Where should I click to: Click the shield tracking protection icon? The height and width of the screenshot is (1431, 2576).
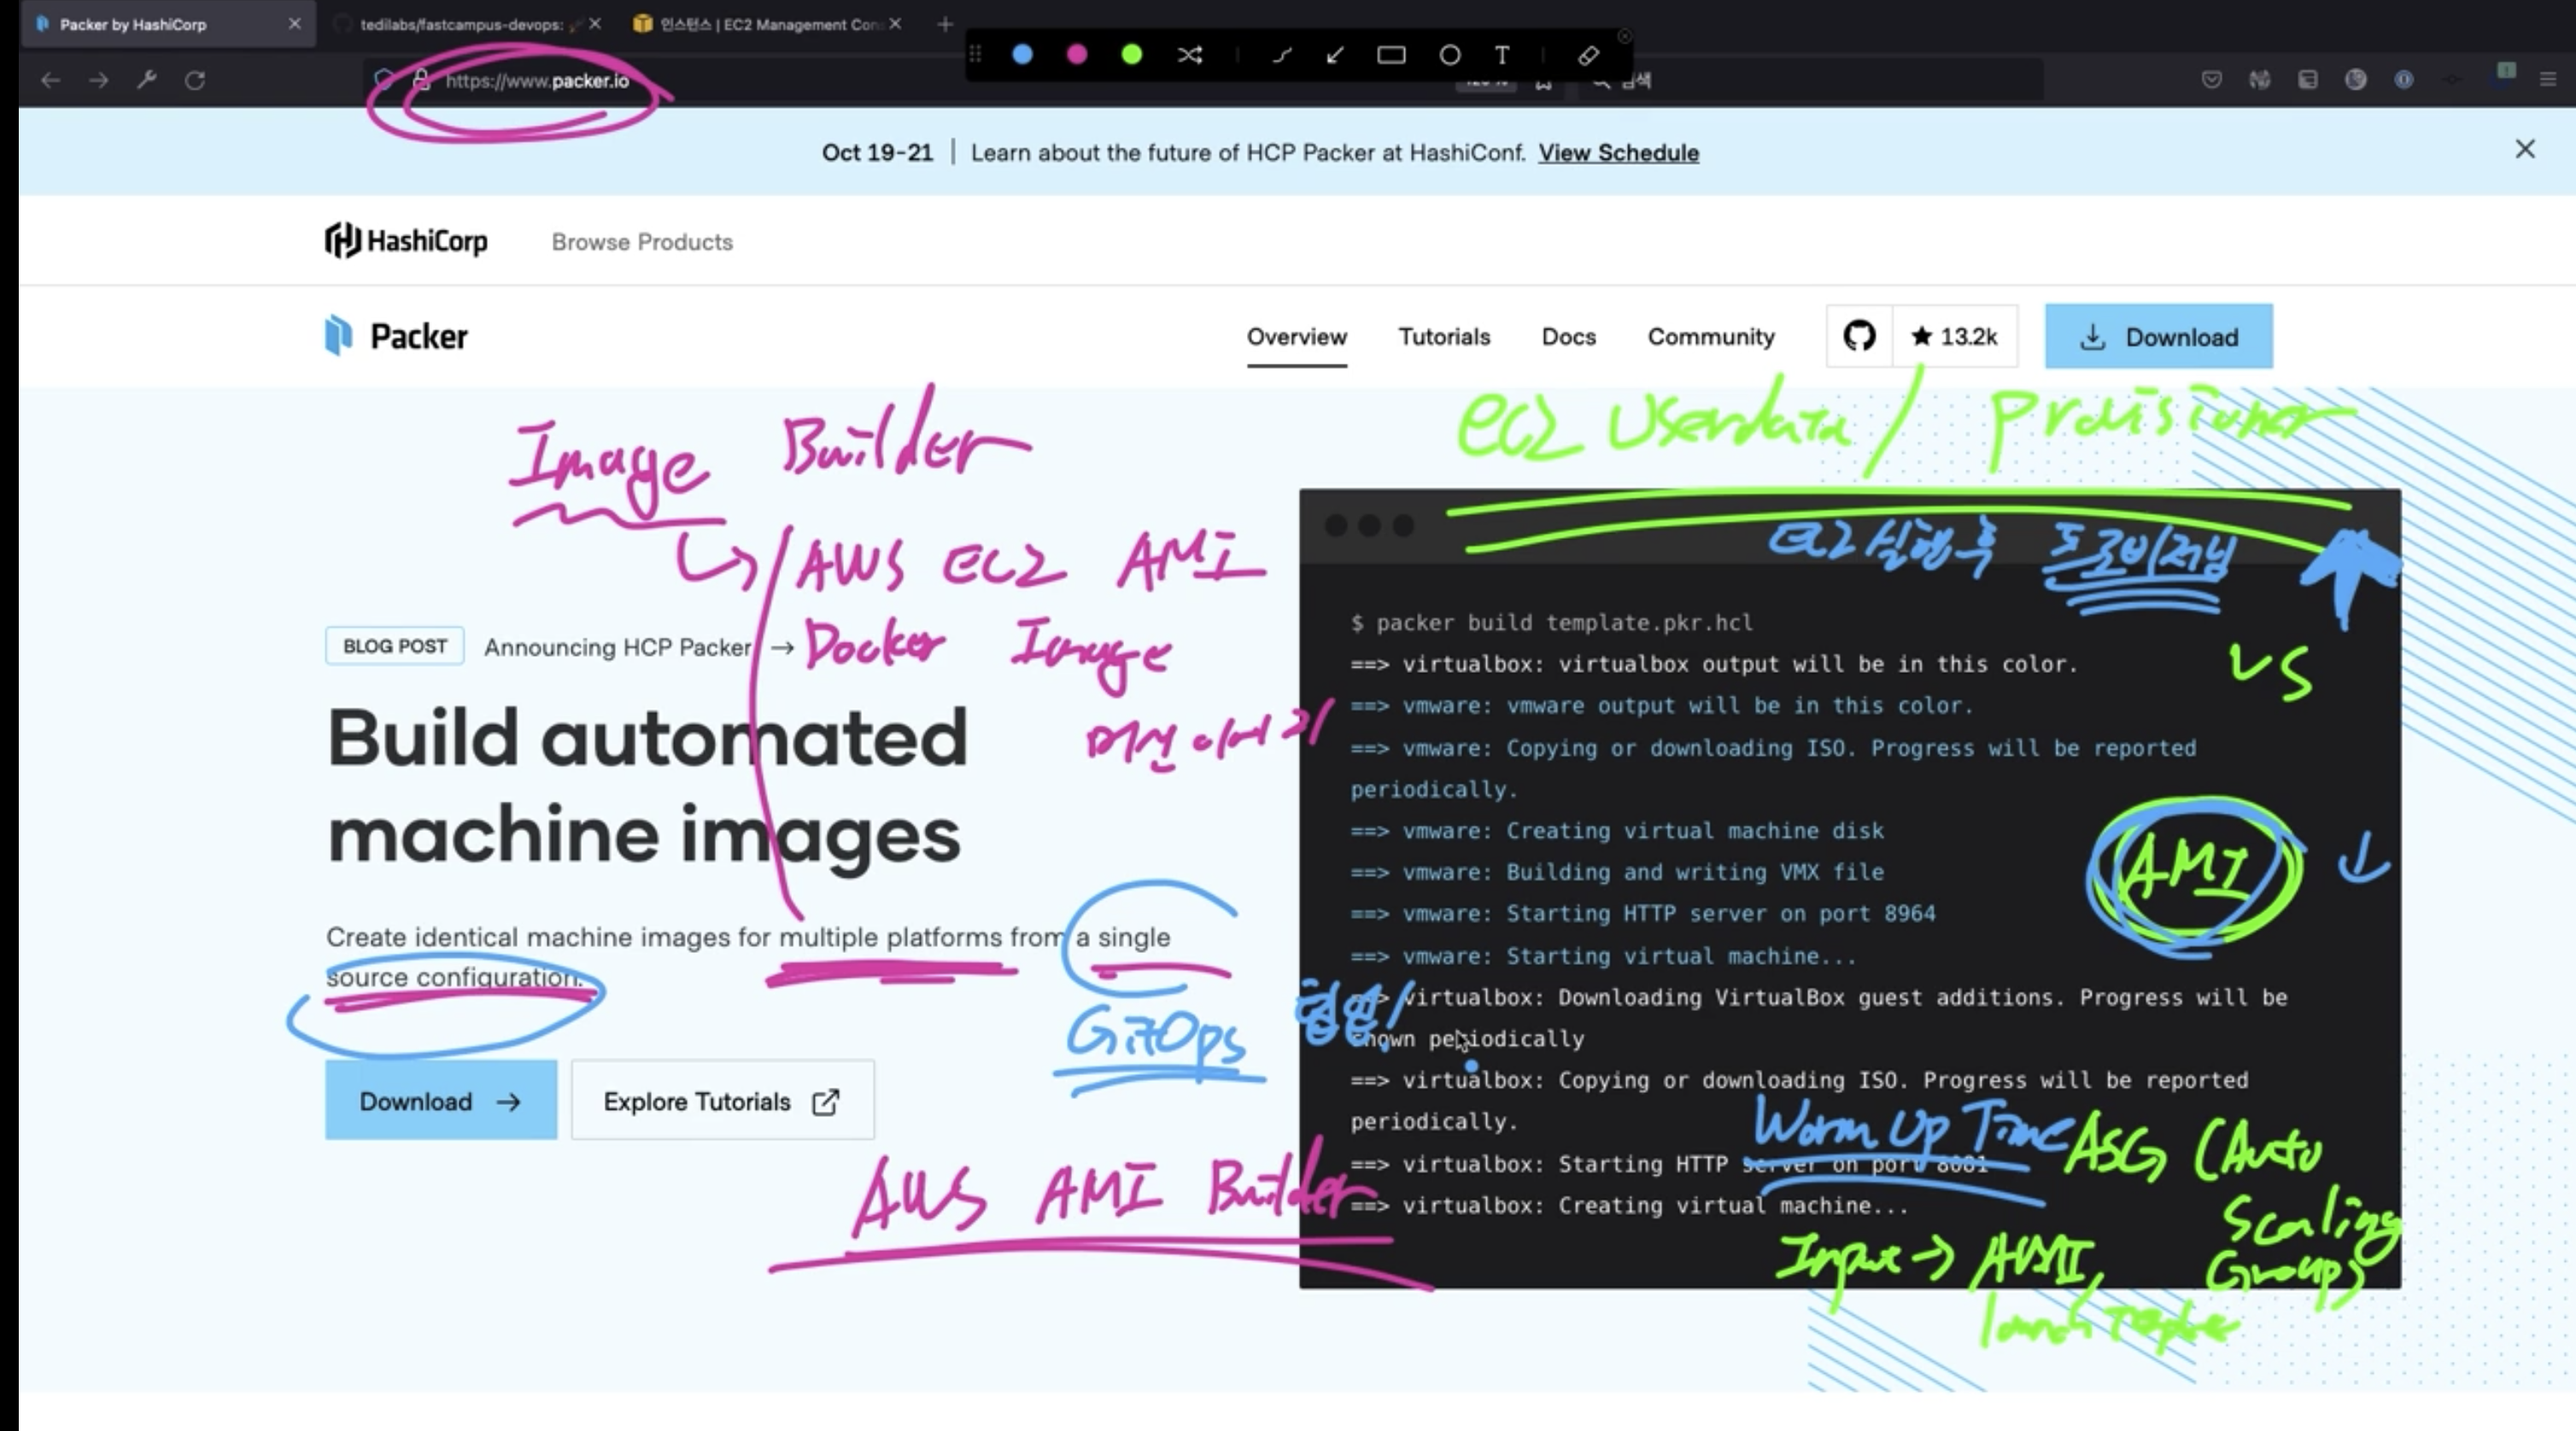(383, 79)
